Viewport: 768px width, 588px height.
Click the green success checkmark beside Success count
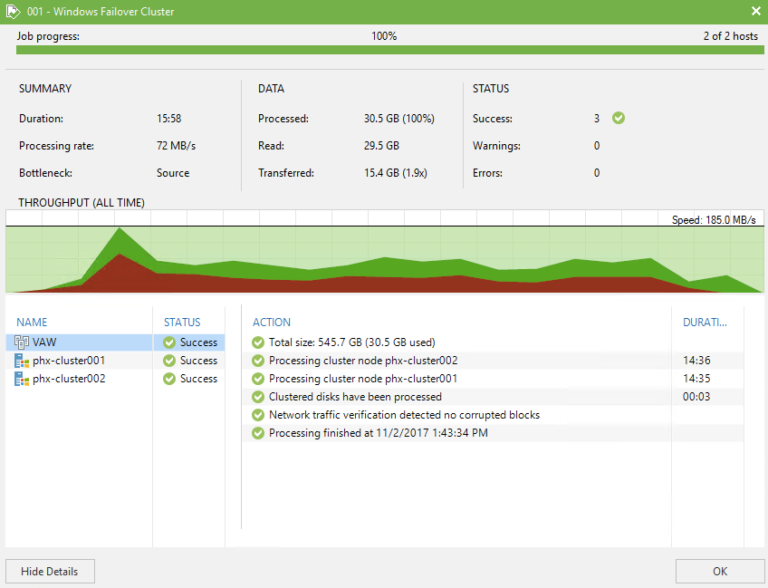coord(619,118)
